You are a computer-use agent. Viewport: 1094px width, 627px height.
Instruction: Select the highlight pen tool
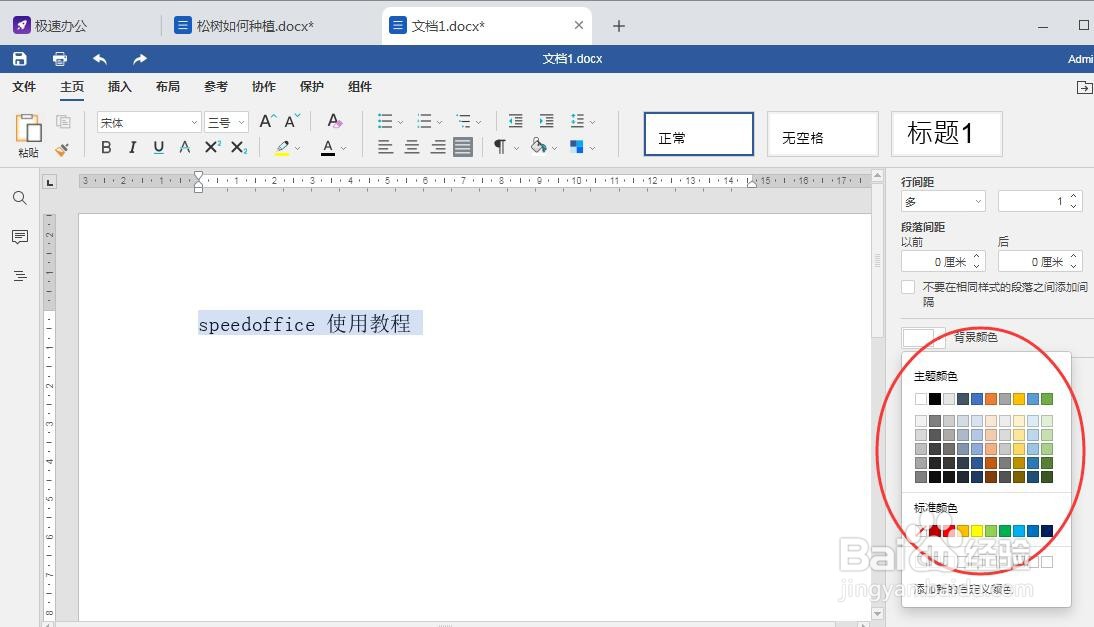click(283, 147)
